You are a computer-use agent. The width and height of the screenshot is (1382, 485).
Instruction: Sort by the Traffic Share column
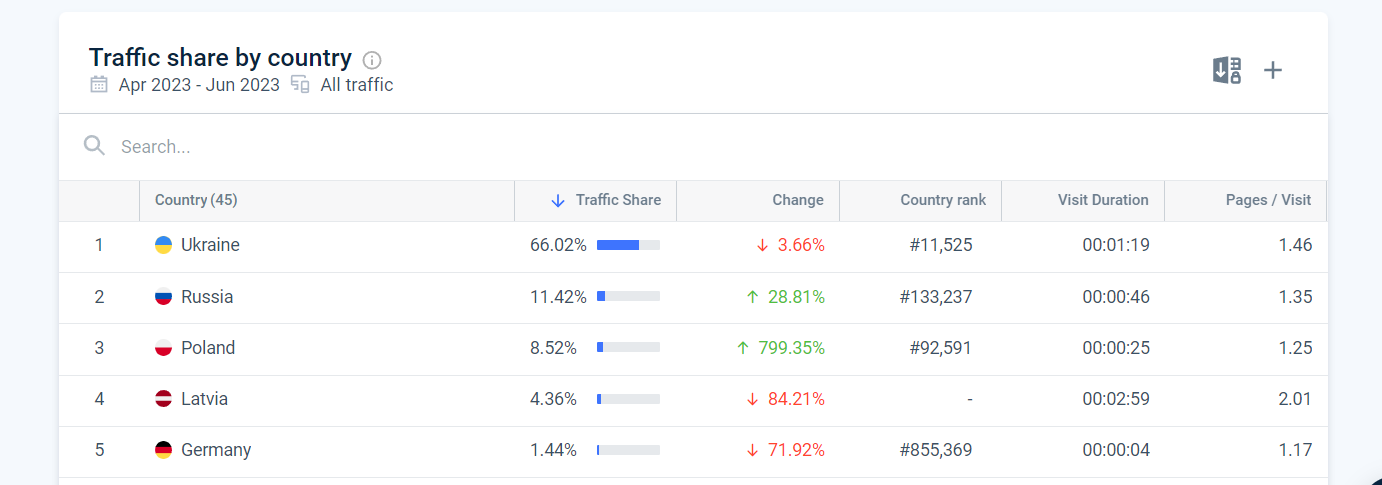tap(617, 200)
